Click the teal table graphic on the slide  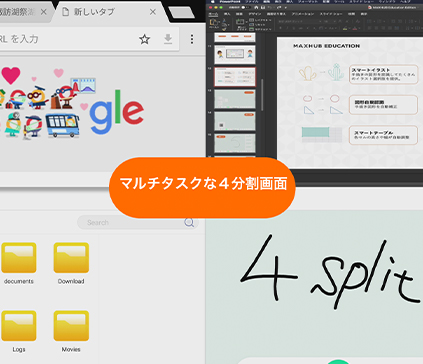pyautogui.click(x=315, y=132)
